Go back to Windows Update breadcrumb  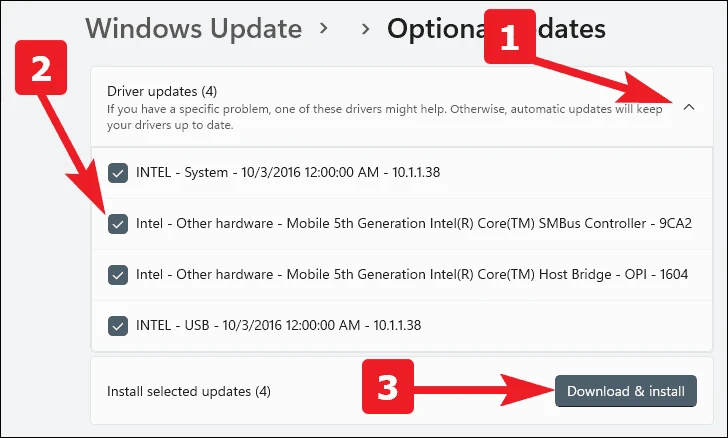[x=194, y=29]
